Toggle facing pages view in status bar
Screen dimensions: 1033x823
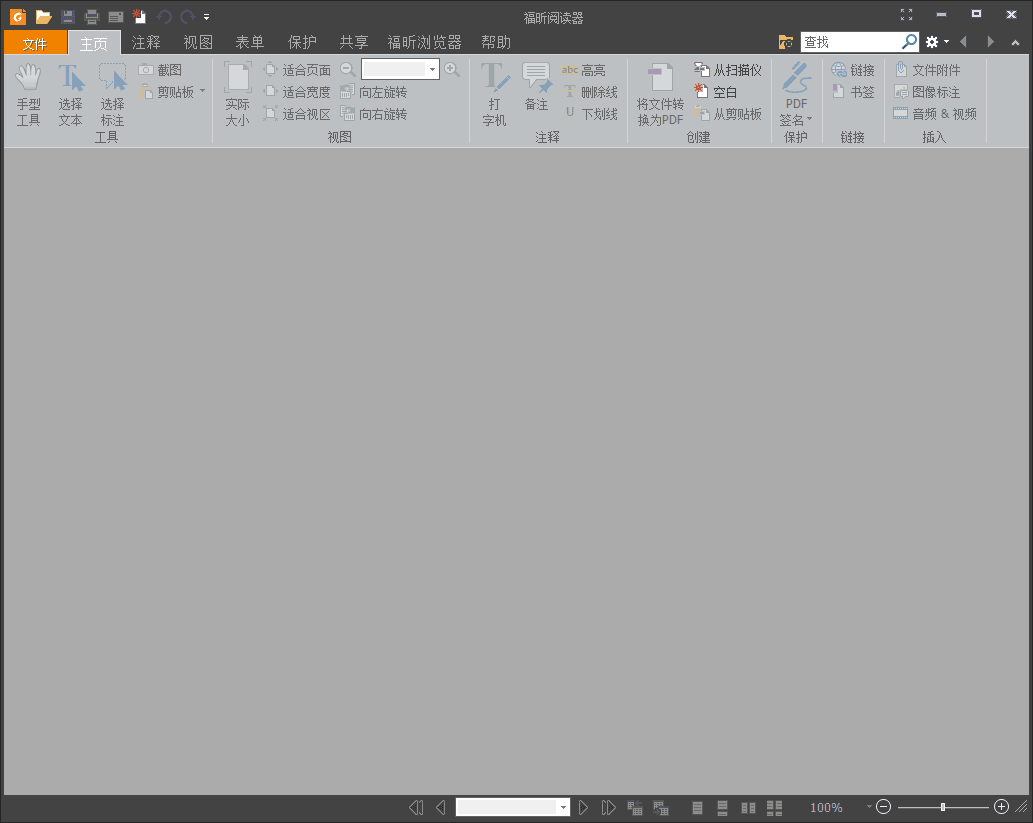tap(748, 807)
